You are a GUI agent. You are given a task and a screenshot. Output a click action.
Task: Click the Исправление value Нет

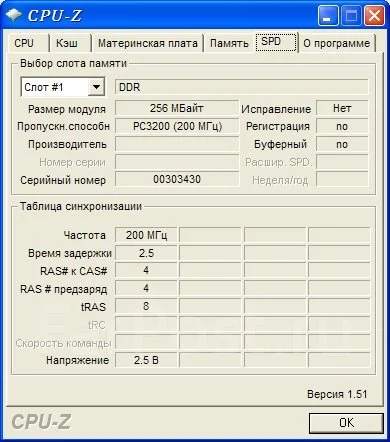pyautogui.click(x=342, y=108)
